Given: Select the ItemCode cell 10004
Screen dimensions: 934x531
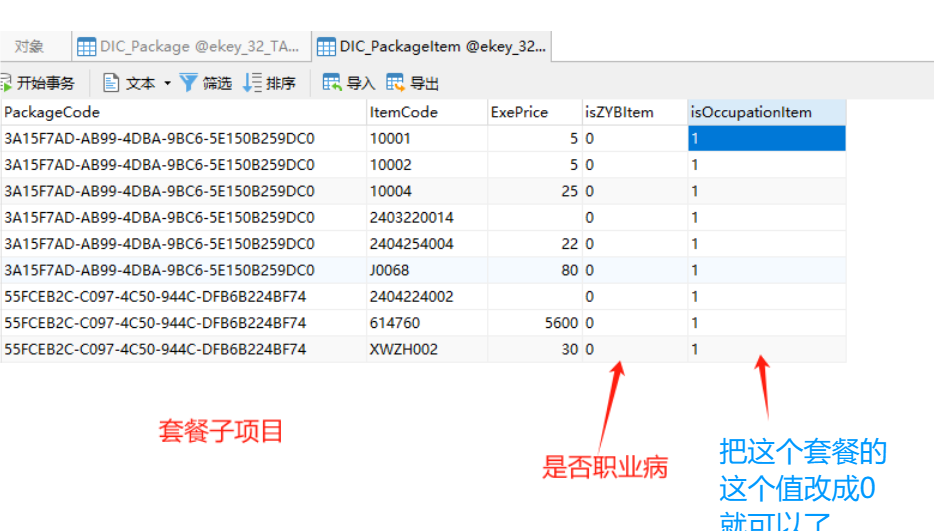Looking at the screenshot, I should tap(427, 191).
